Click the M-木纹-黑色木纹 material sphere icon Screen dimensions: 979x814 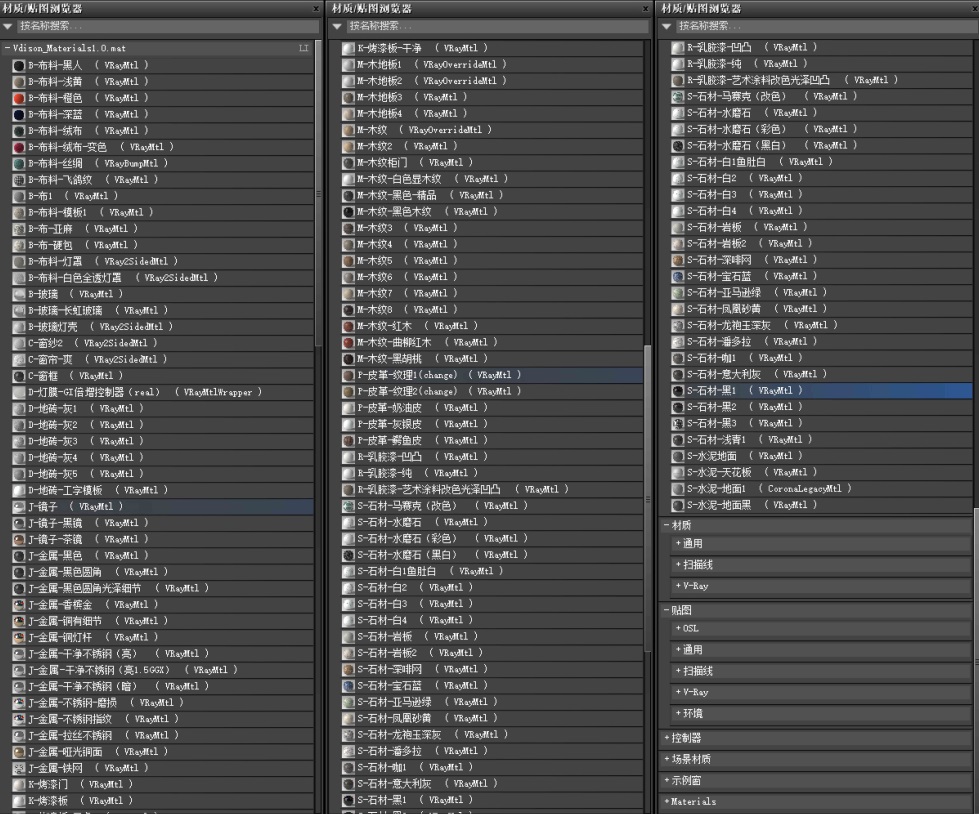(348, 212)
